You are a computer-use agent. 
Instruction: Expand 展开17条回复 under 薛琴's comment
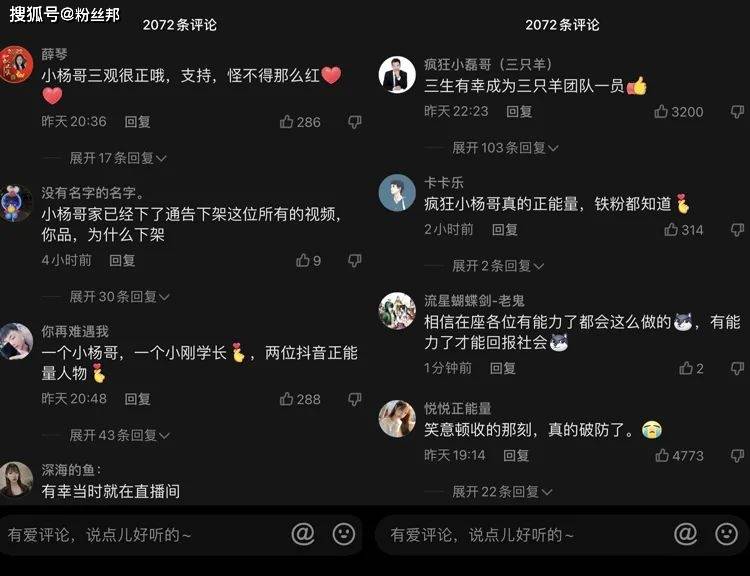click(118, 158)
